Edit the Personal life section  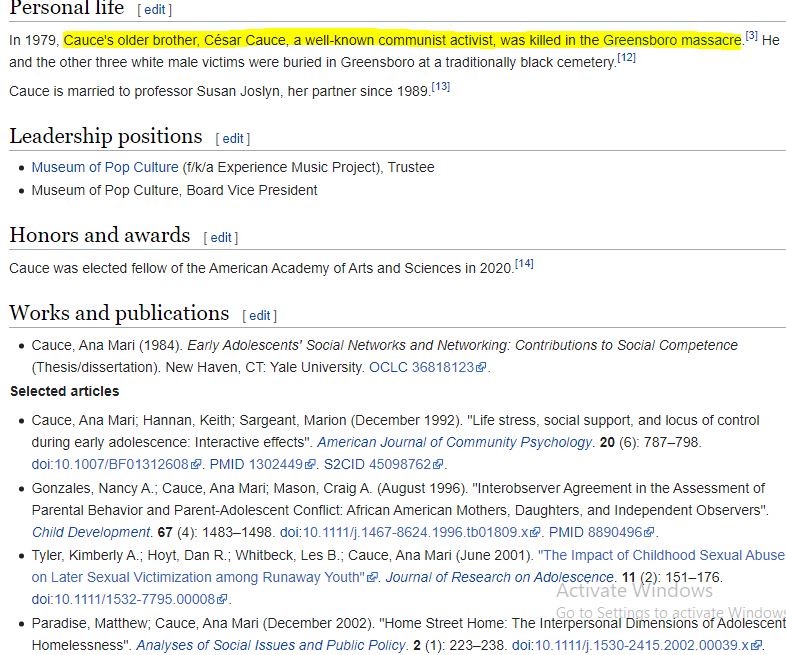[x=155, y=10]
